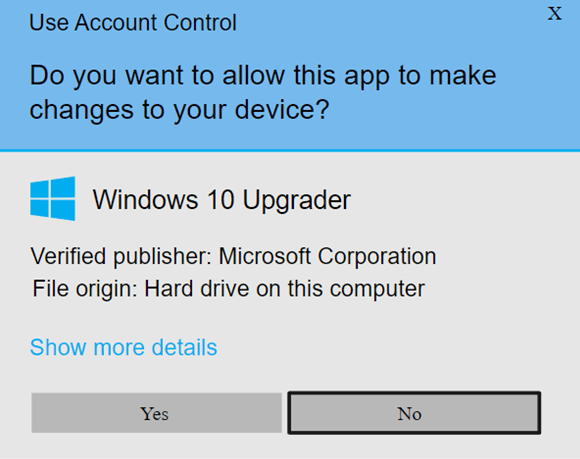Click the word 'computer' in file origin line
Viewport: 580px width, 459px height.
tap(377, 289)
